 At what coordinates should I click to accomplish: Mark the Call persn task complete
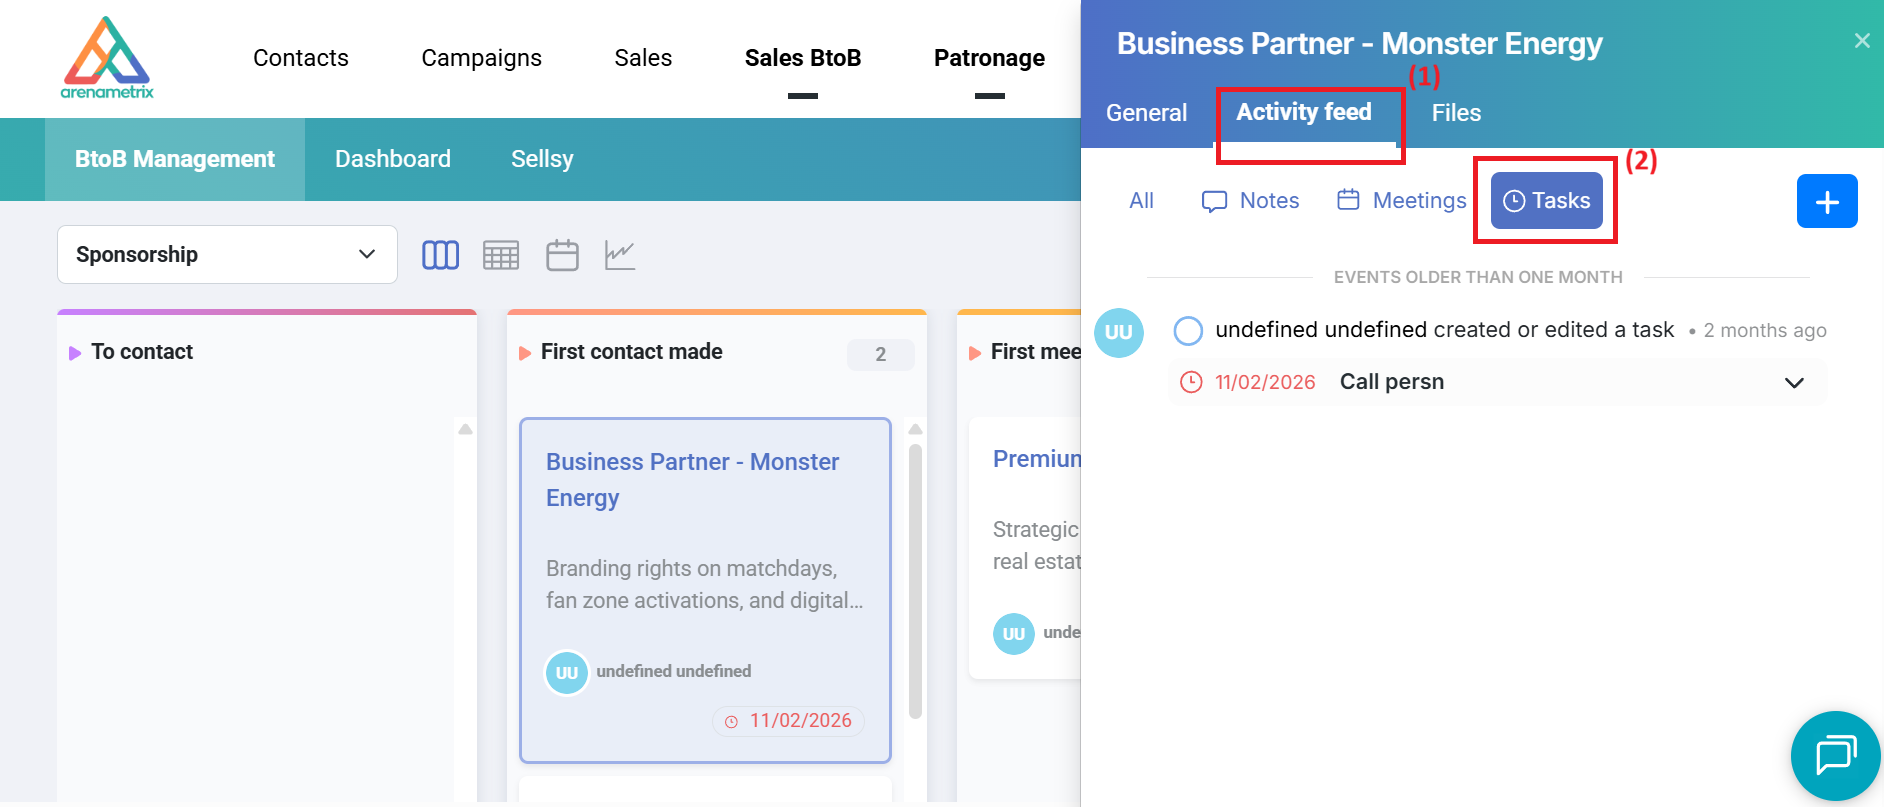[1188, 331]
